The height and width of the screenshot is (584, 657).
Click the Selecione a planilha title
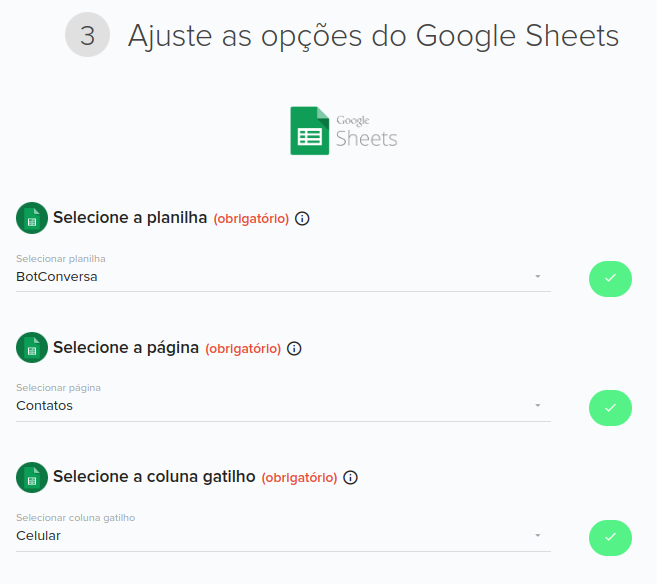[x=130, y=218]
